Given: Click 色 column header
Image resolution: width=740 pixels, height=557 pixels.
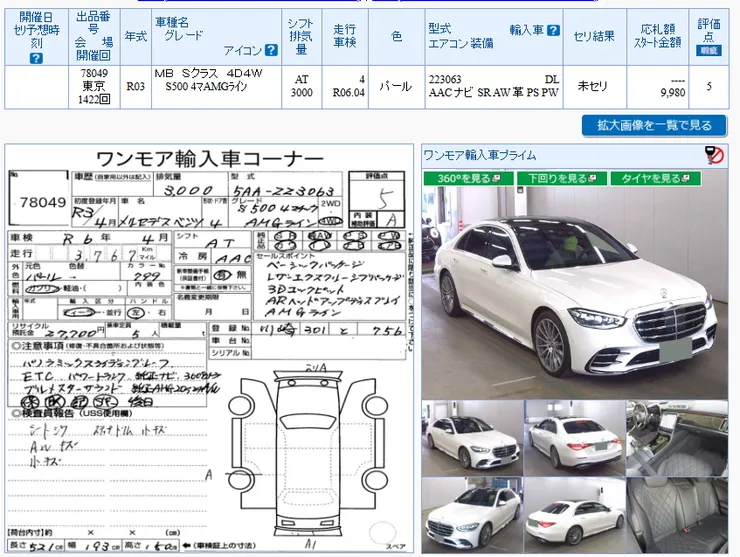Looking at the screenshot, I should pyautogui.click(x=396, y=36).
